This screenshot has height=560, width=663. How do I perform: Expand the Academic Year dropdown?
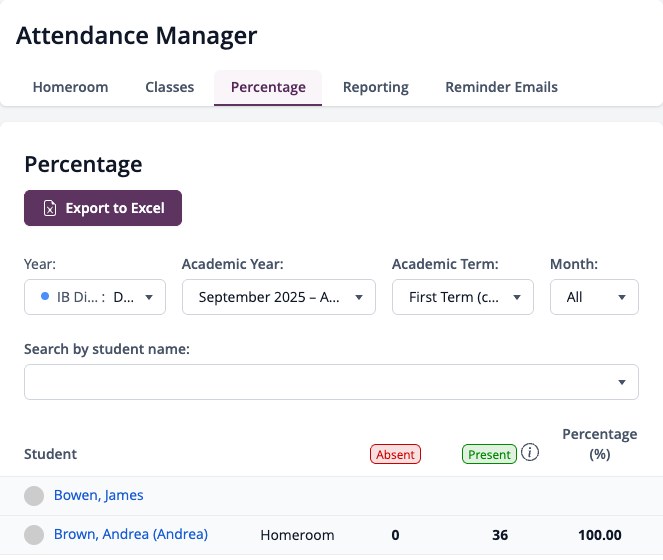coord(279,297)
